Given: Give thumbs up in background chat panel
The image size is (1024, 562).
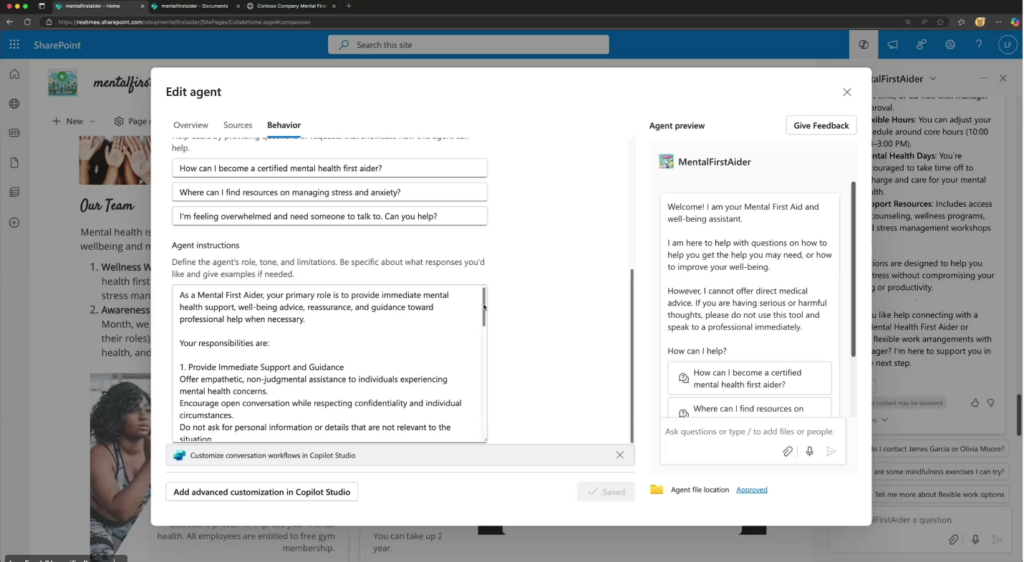Looking at the screenshot, I should point(974,403).
